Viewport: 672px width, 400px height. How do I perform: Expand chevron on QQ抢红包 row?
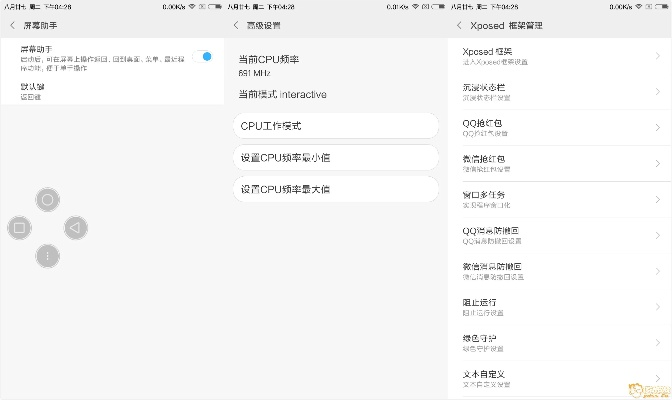657,127
